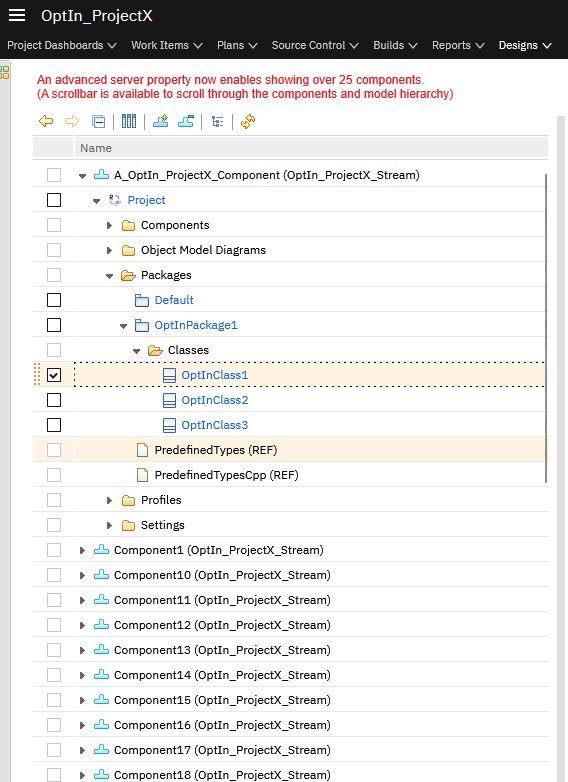
Task: Open the Work Items menu
Action: coord(167,45)
